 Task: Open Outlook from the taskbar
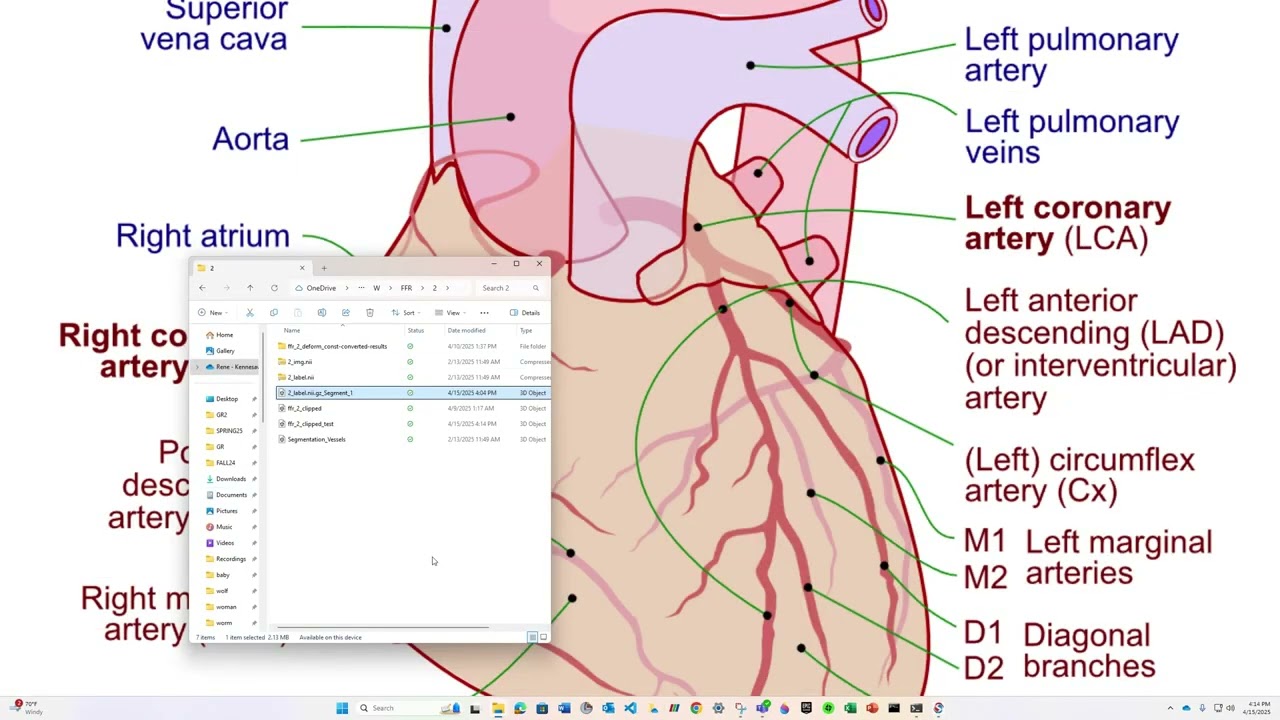pos(608,708)
